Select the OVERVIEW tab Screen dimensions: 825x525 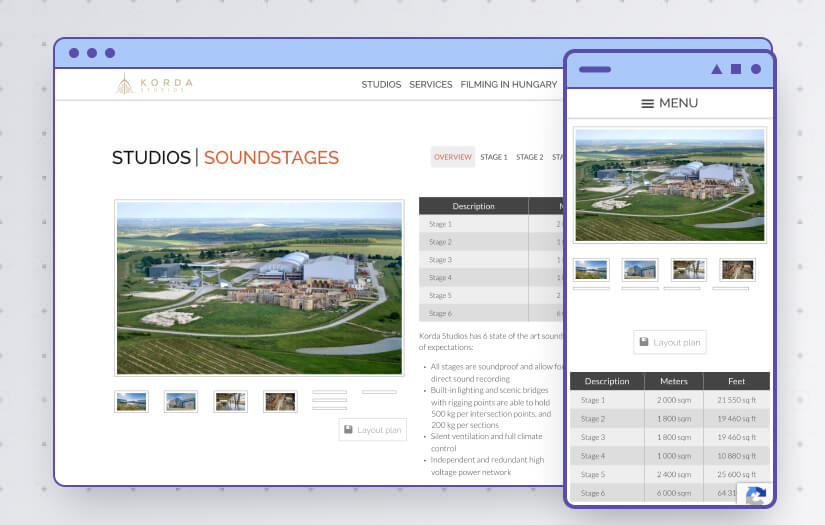click(x=452, y=157)
